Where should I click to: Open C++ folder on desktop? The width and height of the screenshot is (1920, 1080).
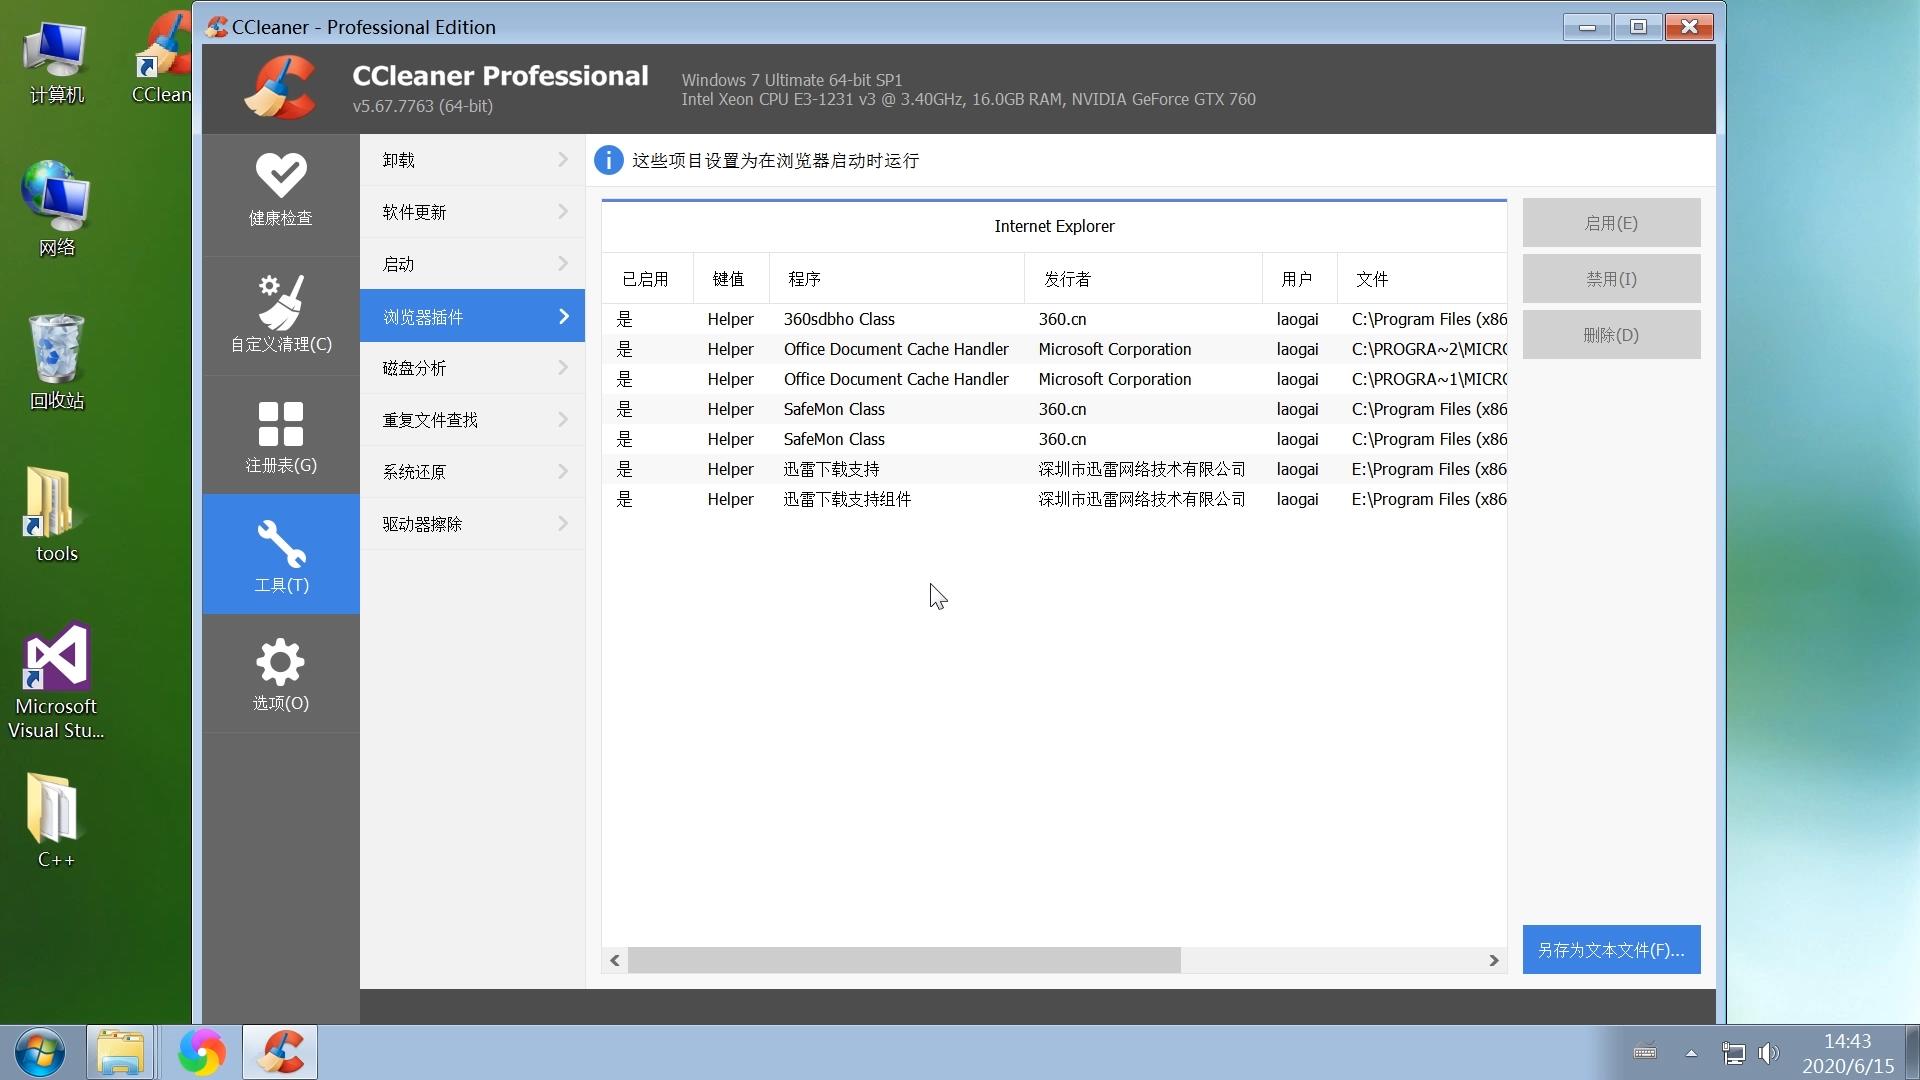56,820
